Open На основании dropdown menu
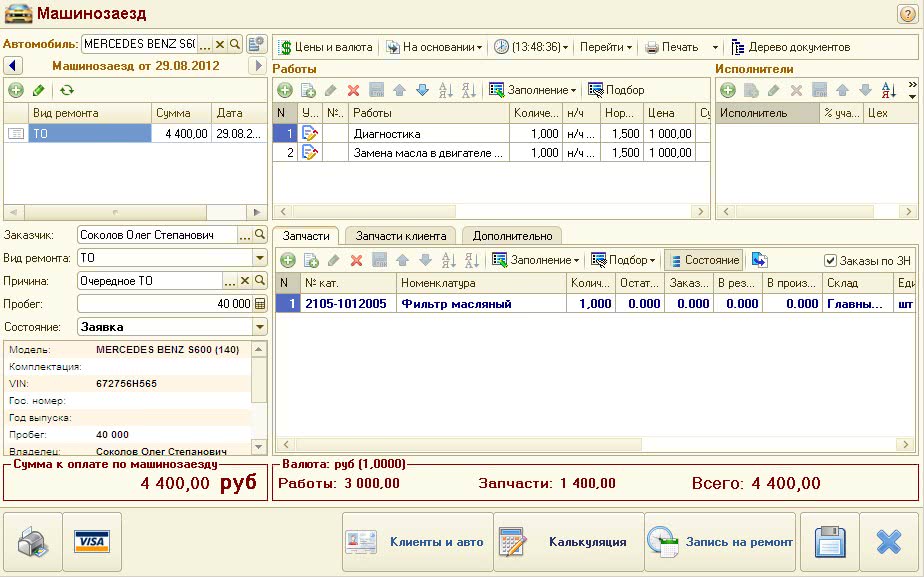Image resolution: width=924 pixels, height=577 pixels. [x=434, y=47]
